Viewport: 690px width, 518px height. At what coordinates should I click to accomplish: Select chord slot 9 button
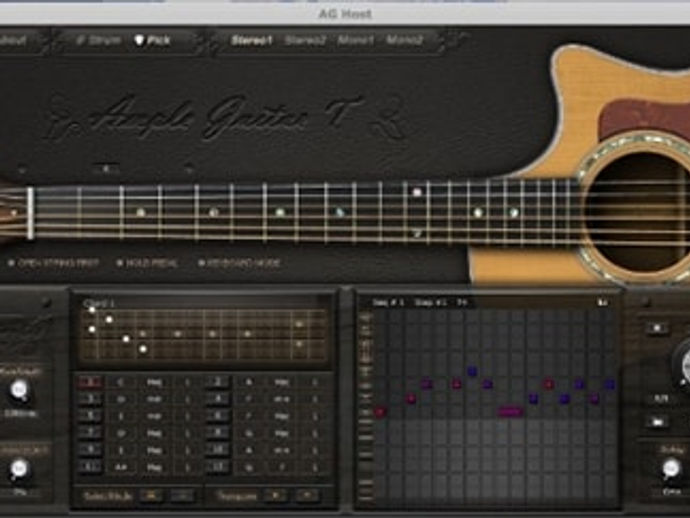pos(90,450)
